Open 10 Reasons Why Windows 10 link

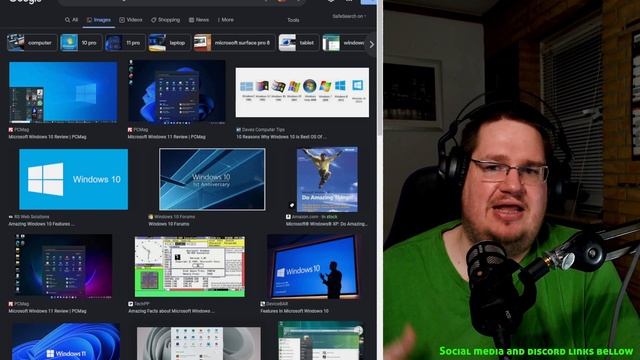tap(281, 137)
